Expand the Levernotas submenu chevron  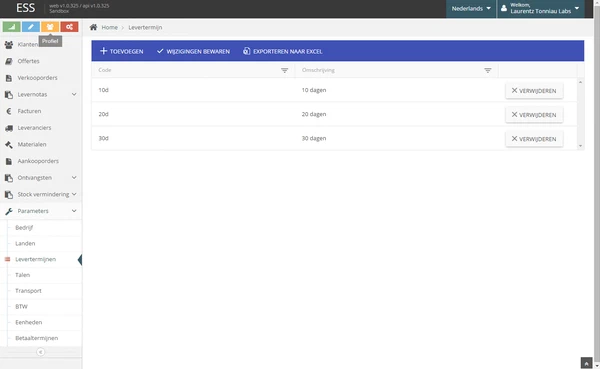pos(74,94)
